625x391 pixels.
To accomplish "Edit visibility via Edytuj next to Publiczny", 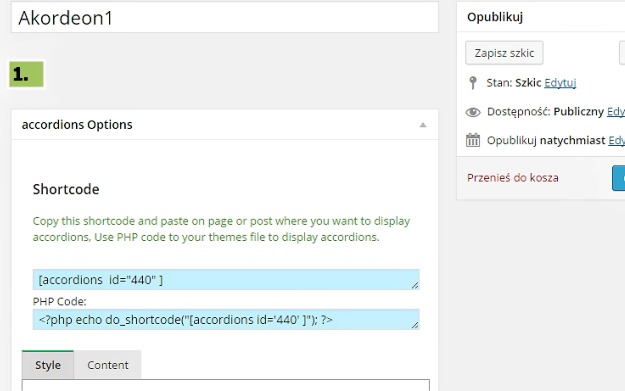I will point(616,112).
